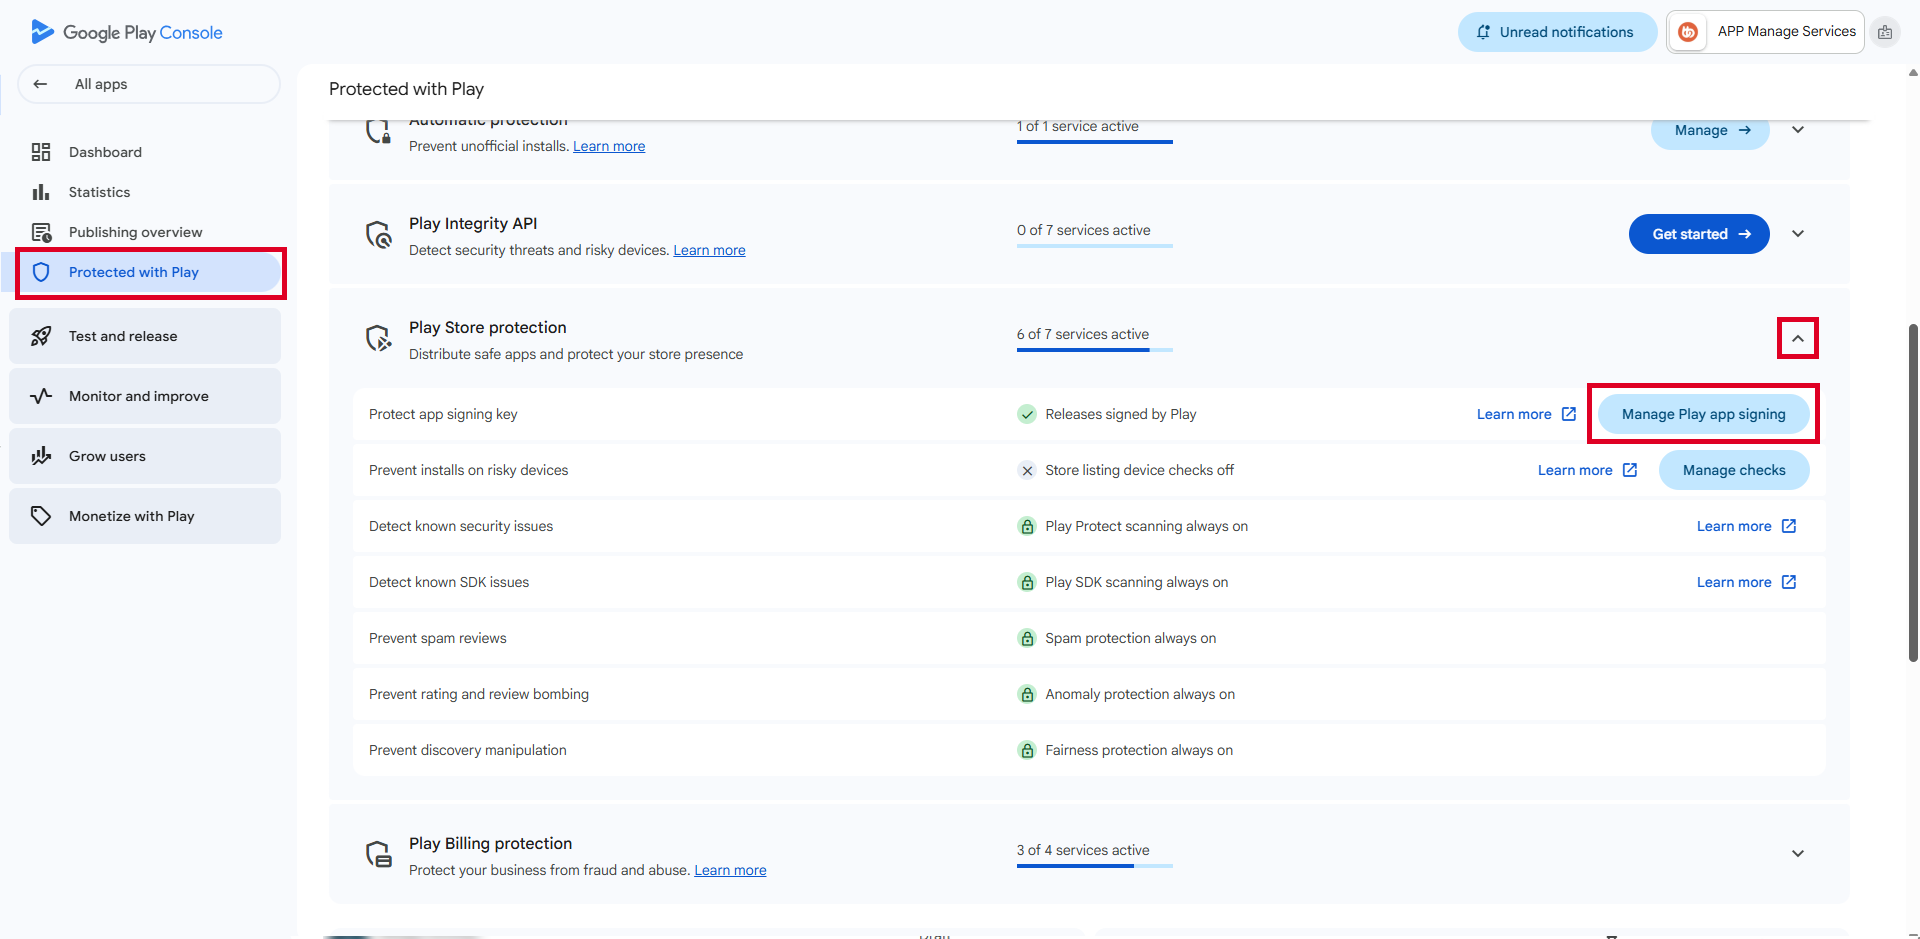Click the Publishing overview icon
This screenshot has height=939, width=1920.
coord(41,232)
